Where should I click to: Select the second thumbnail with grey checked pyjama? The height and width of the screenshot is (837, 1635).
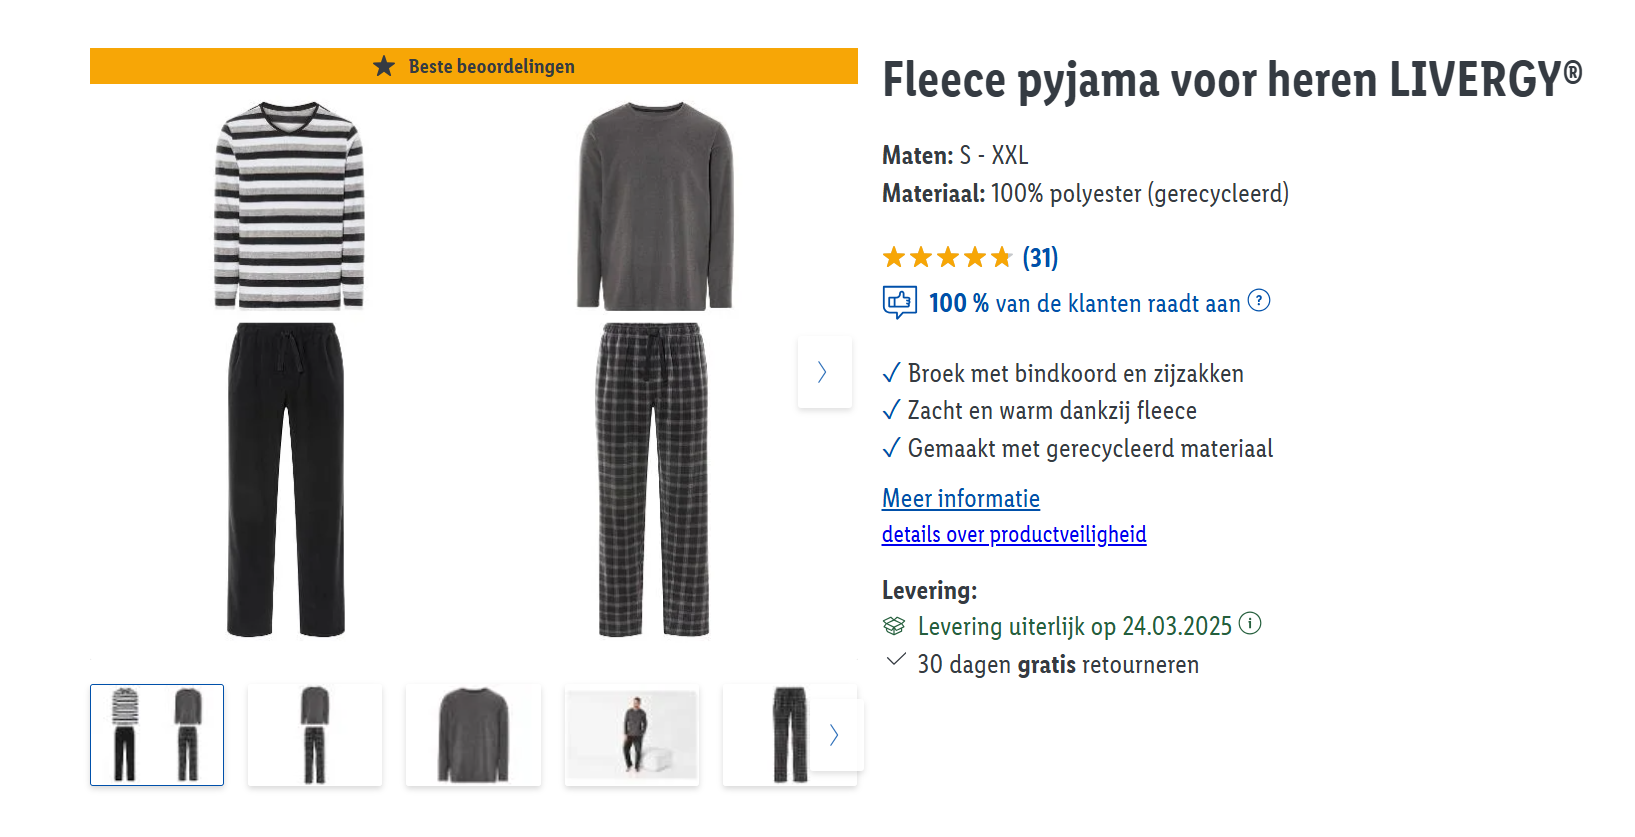[x=314, y=735]
